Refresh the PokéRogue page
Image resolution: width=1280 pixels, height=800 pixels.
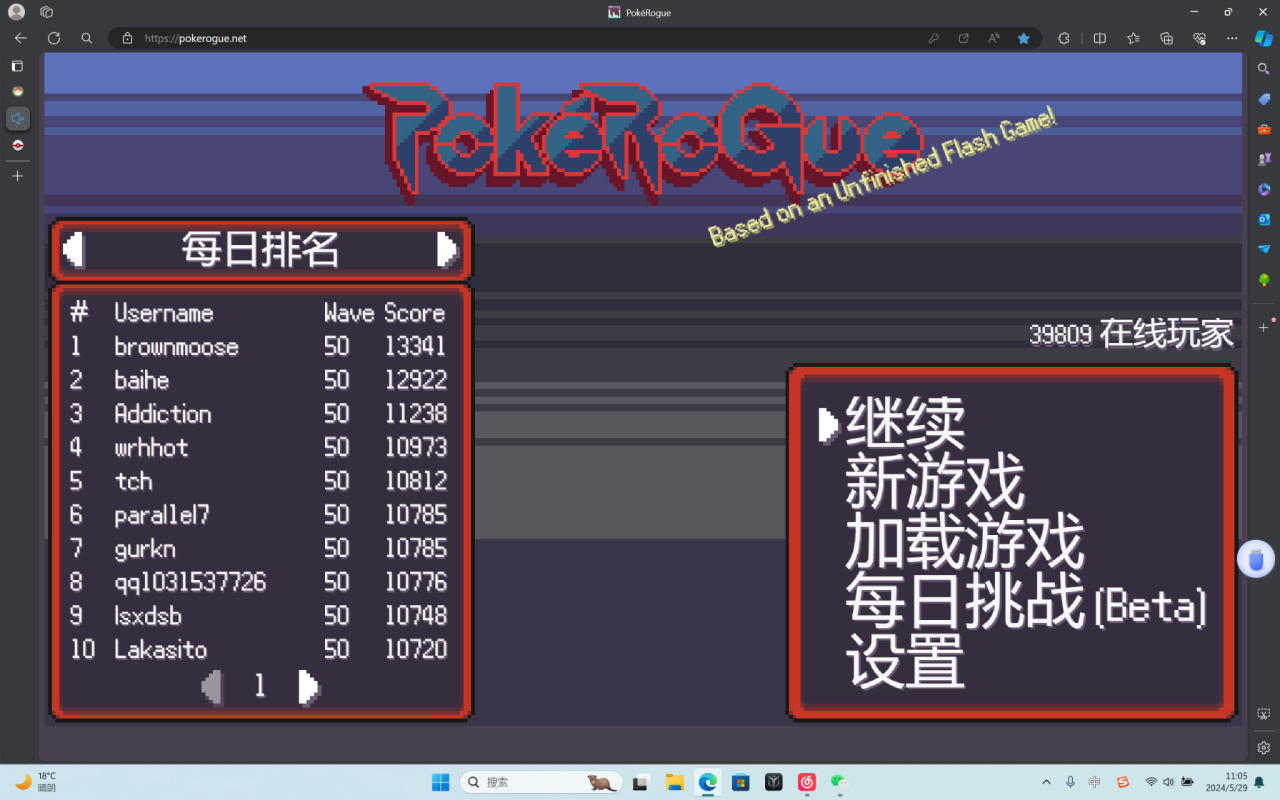54,38
